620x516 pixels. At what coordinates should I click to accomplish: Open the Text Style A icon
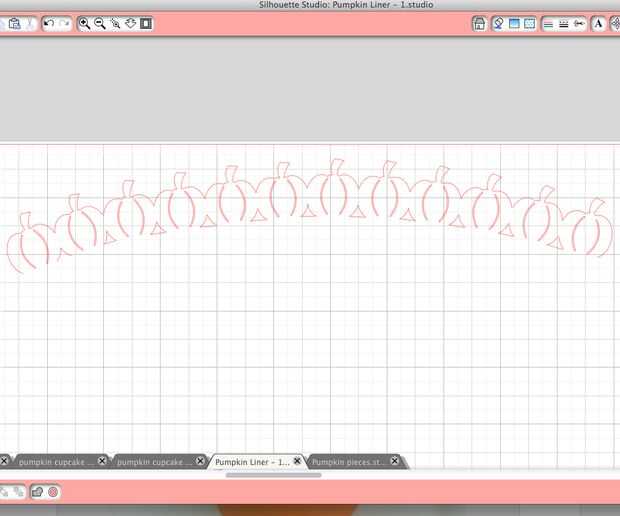[x=598, y=24]
